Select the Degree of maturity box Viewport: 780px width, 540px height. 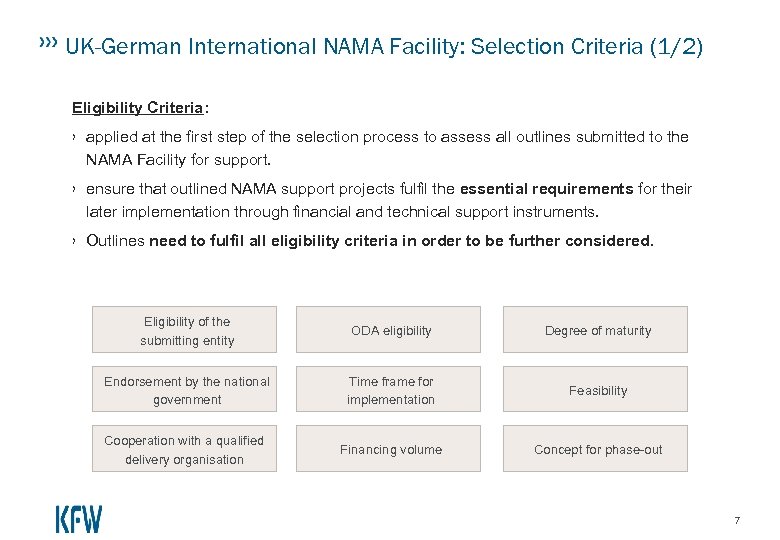597,331
